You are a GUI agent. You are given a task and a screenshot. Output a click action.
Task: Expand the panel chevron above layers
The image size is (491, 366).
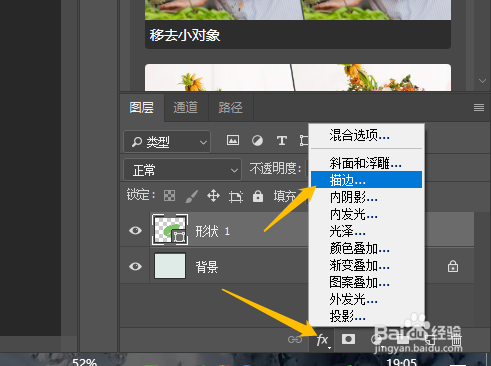(x=482, y=81)
